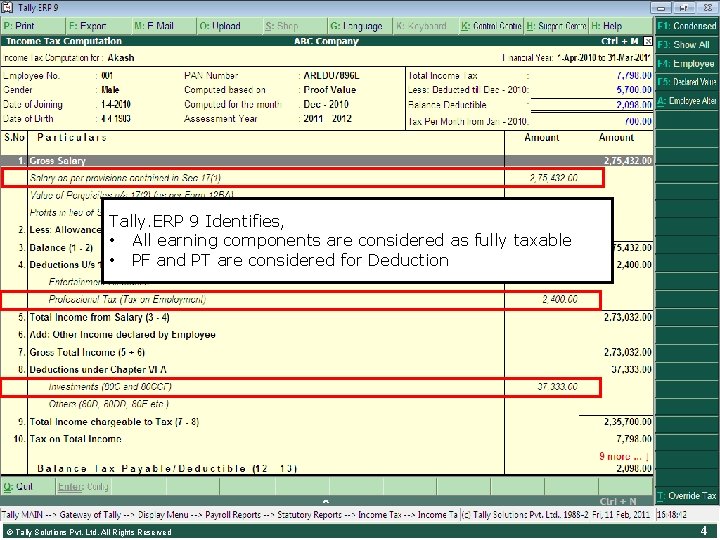Click the Enter: Config button
The height and width of the screenshot is (540, 720).
(83, 486)
